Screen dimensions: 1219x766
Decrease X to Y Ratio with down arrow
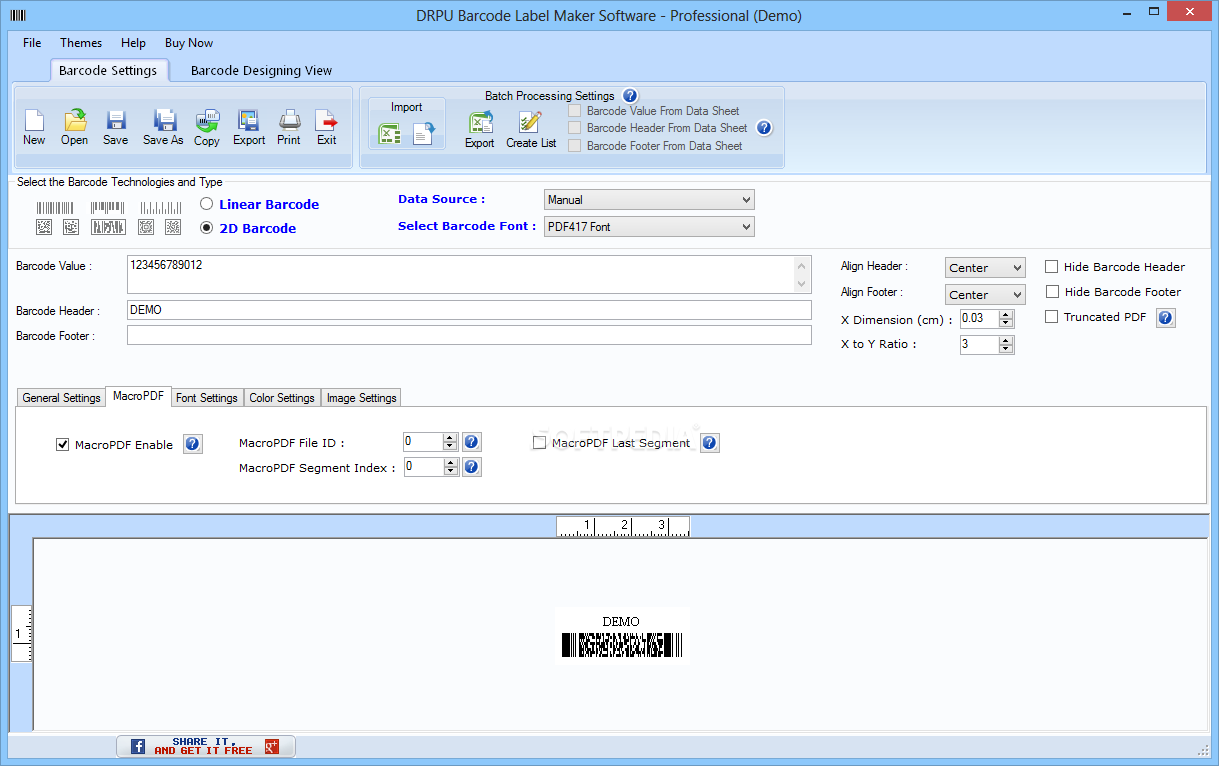pyautogui.click(x=1006, y=350)
